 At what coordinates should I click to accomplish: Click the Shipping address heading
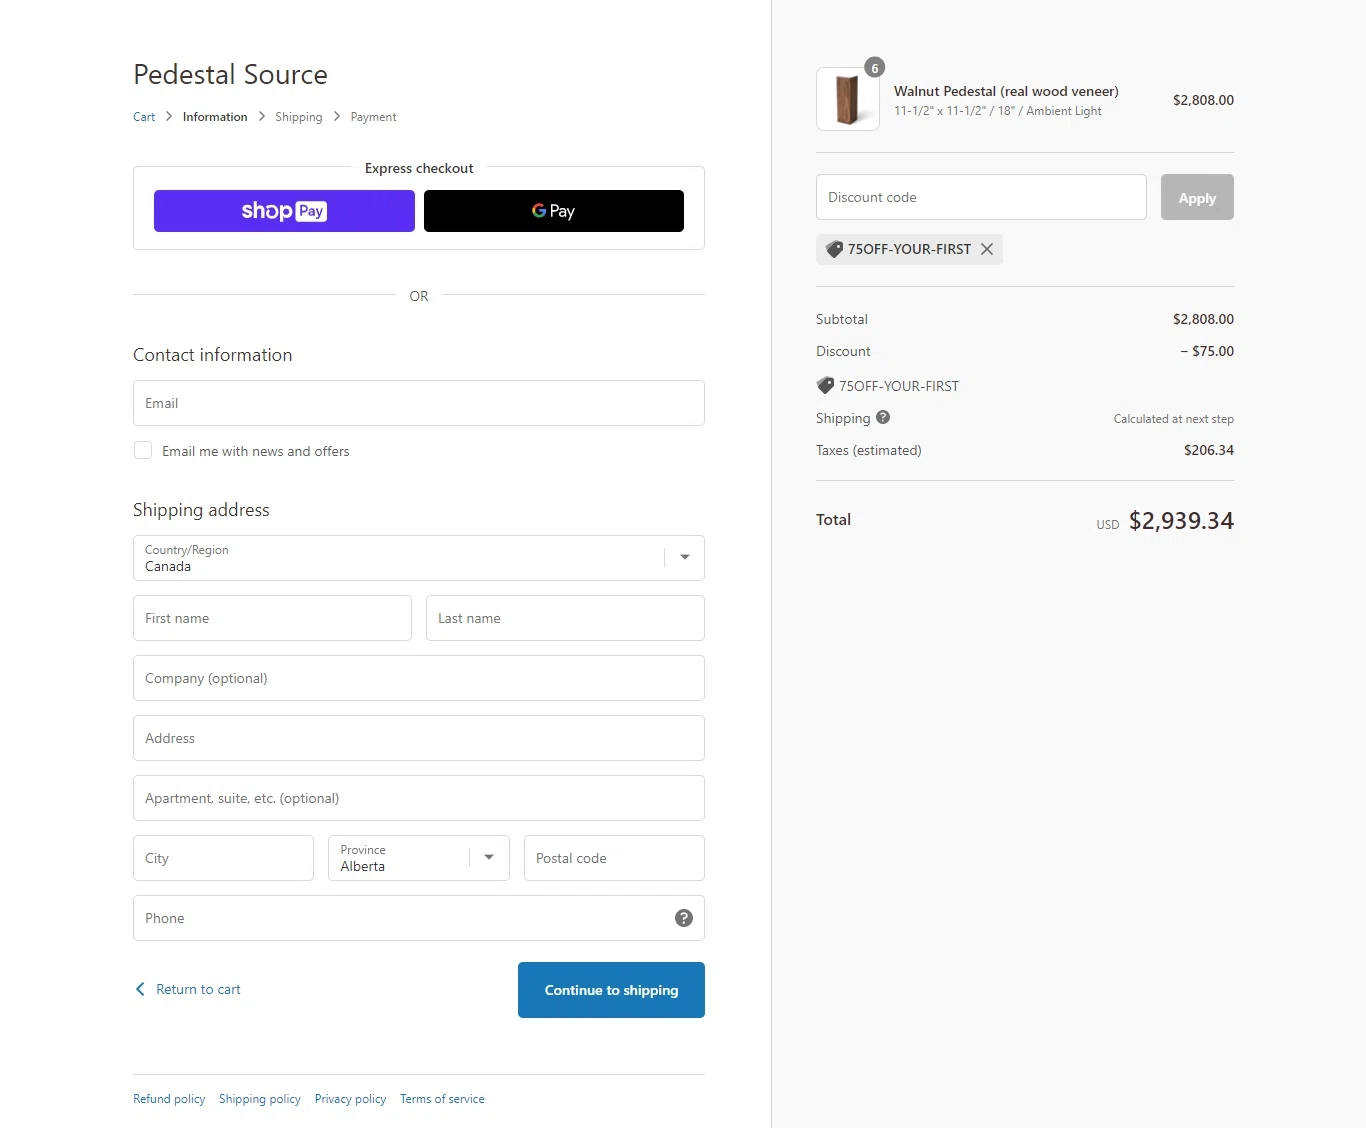click(x=201, y=510)
